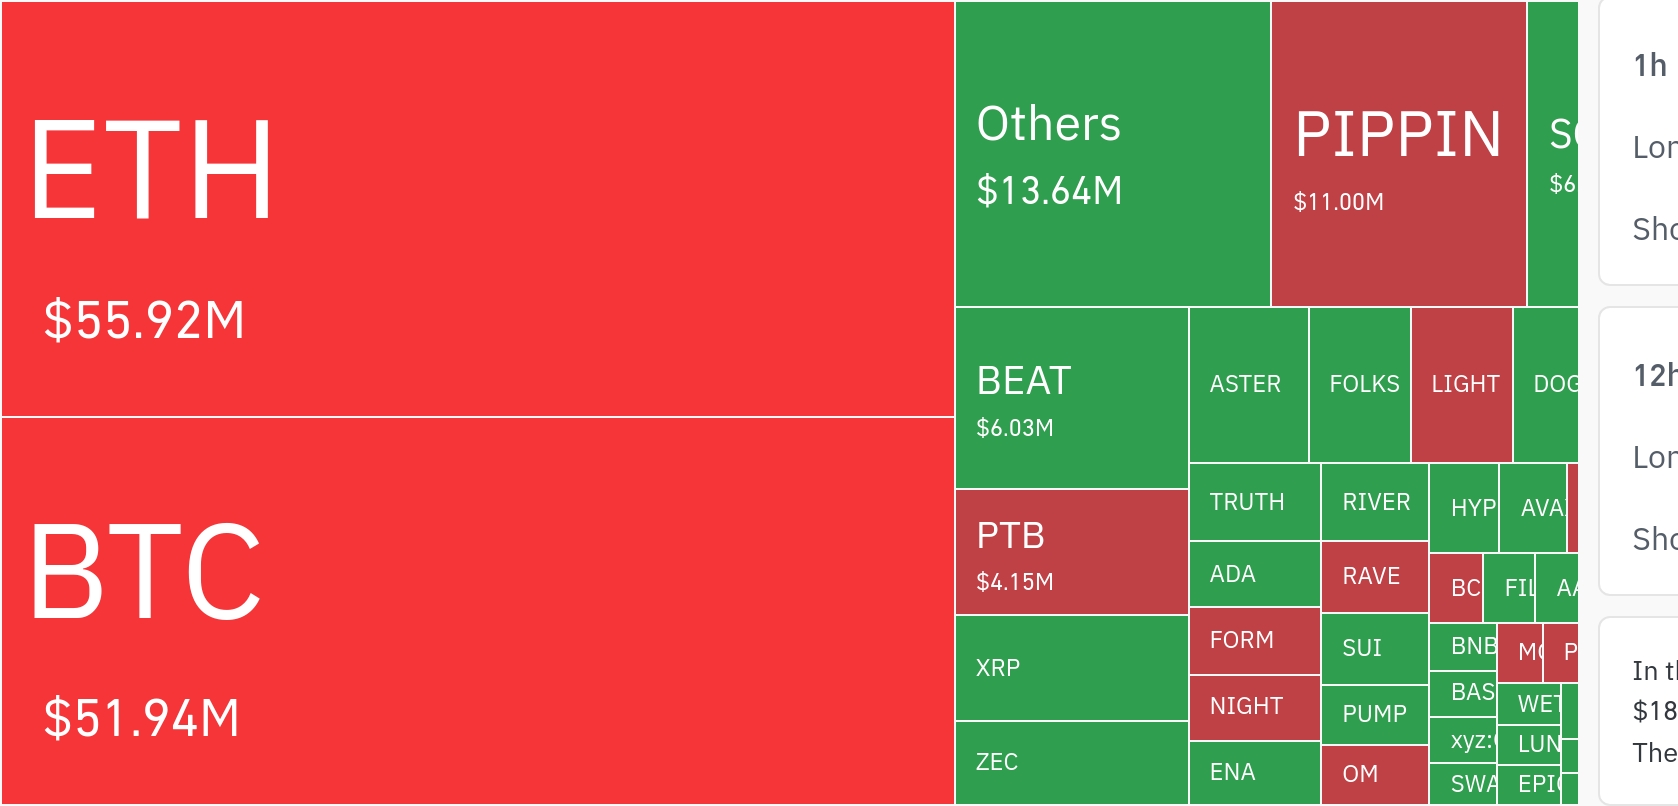Select the NIGHT tile
The image size is (1678, 806).
(x=1254, y=707)
